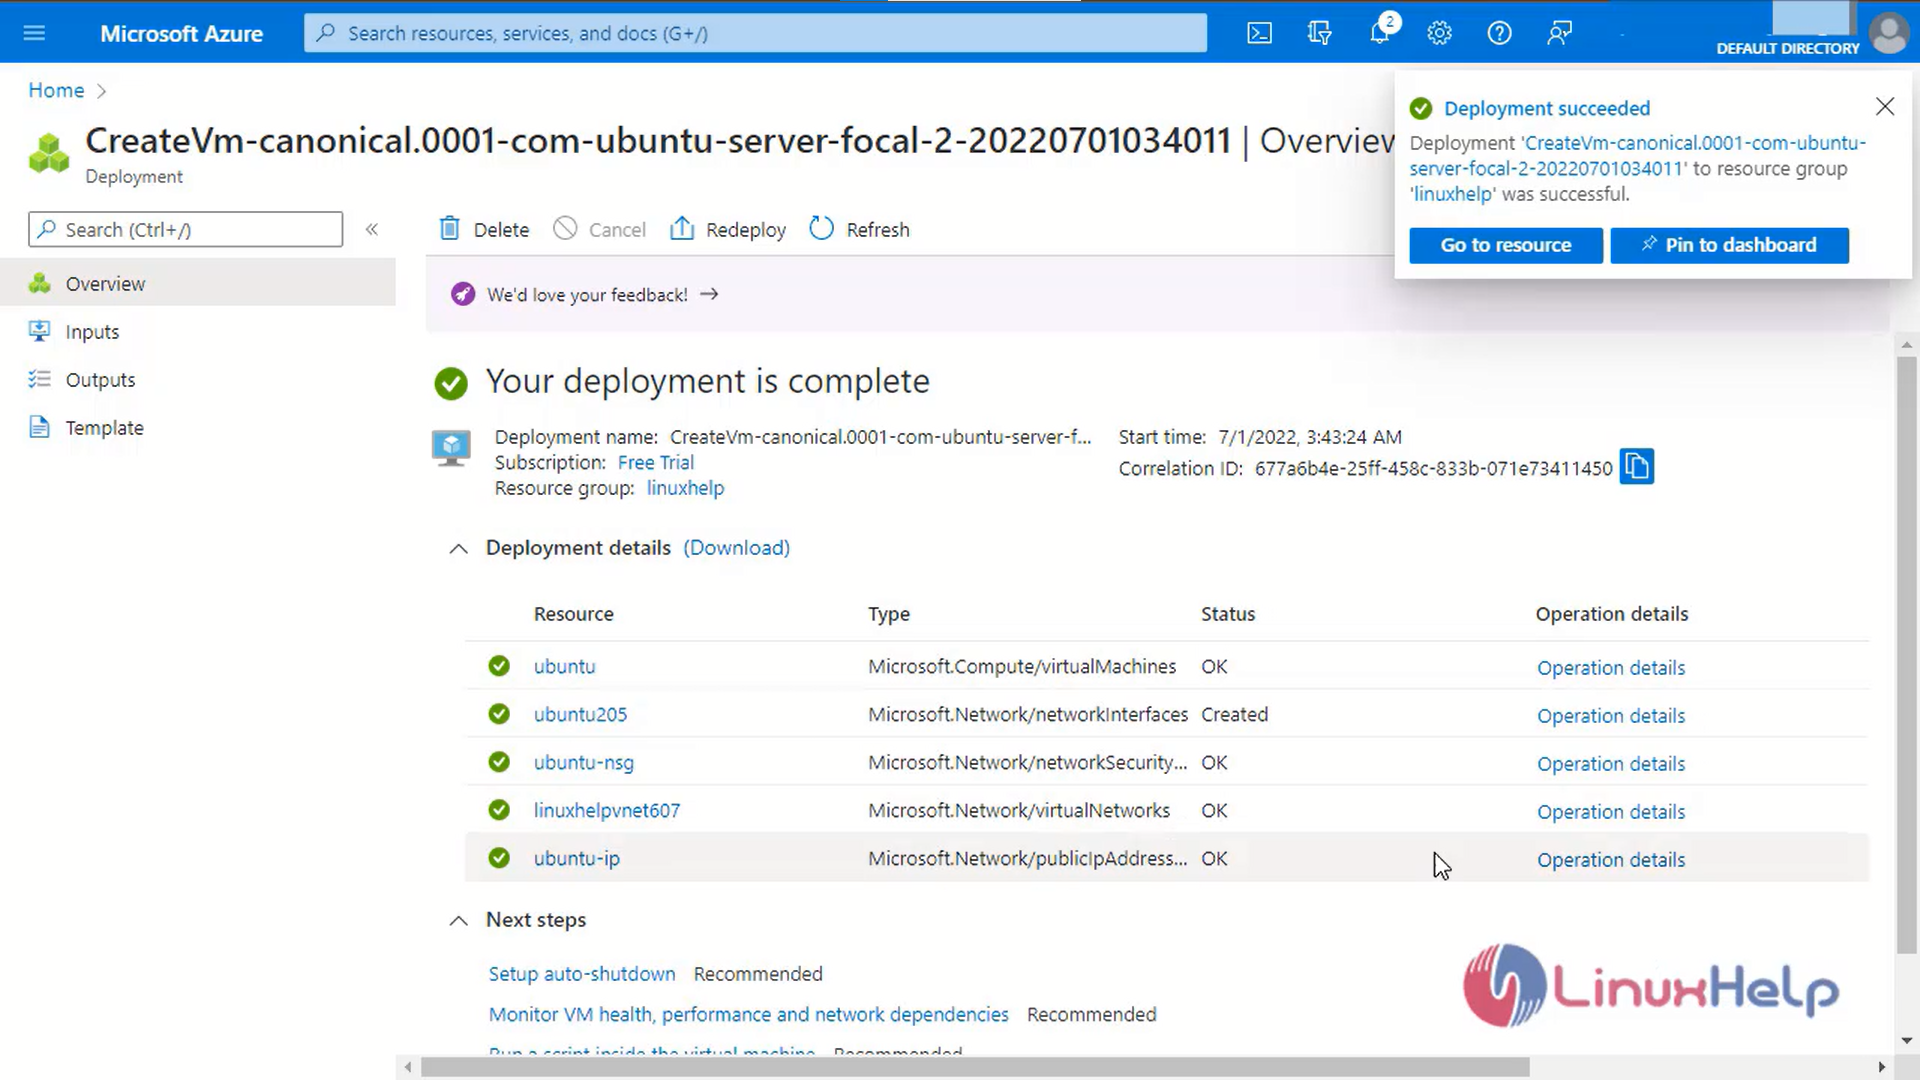Click the Cancel toolbar item
Screen dimensions: 1920x1080
(x=600, y=229)
